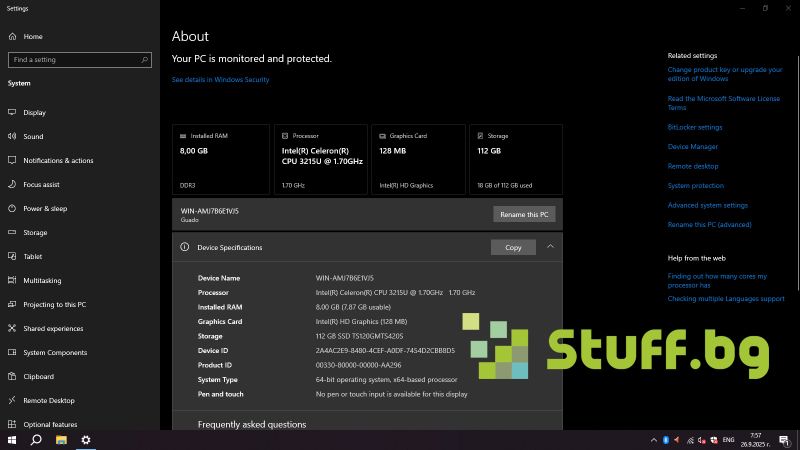Copy the device specifications

pyautogui.click(x=513, y=247)
